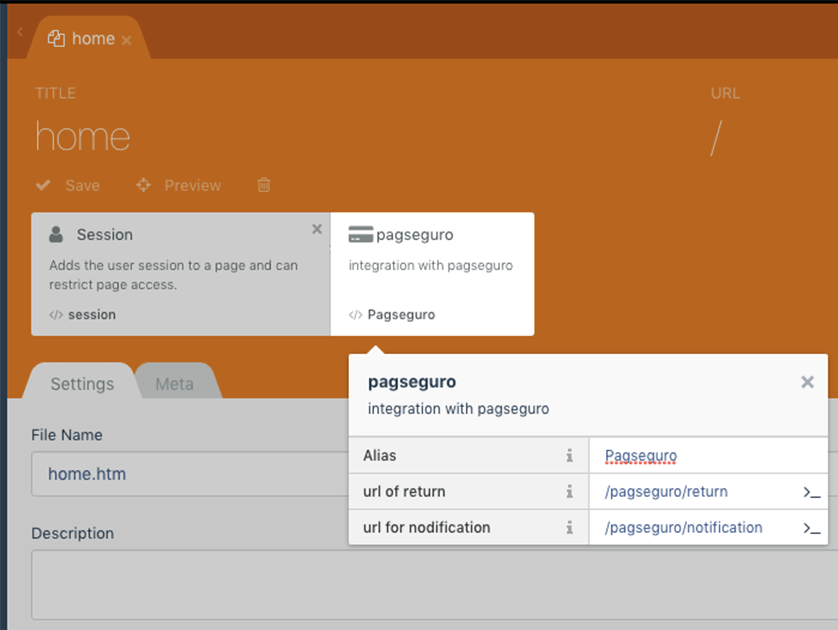The image size is (838, 630).
Task: Show info for url of return
Action: pos(570,491)
